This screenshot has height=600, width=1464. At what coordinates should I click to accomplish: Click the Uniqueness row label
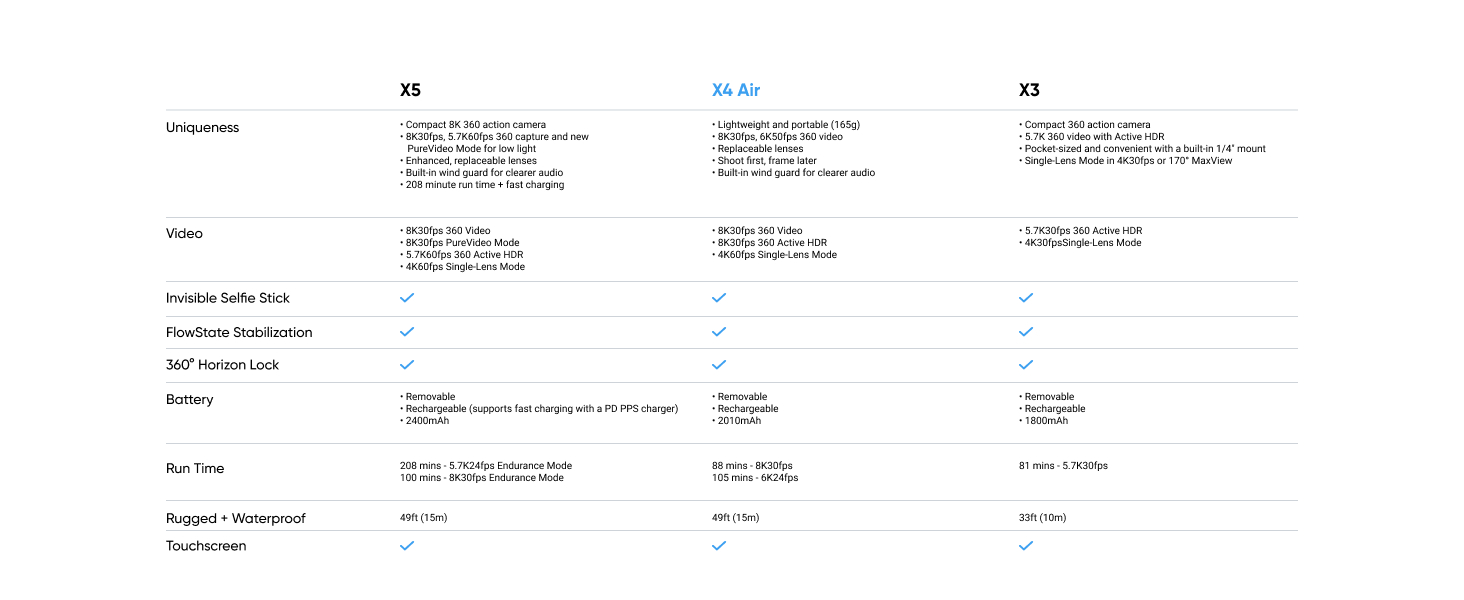pos(202,128)
